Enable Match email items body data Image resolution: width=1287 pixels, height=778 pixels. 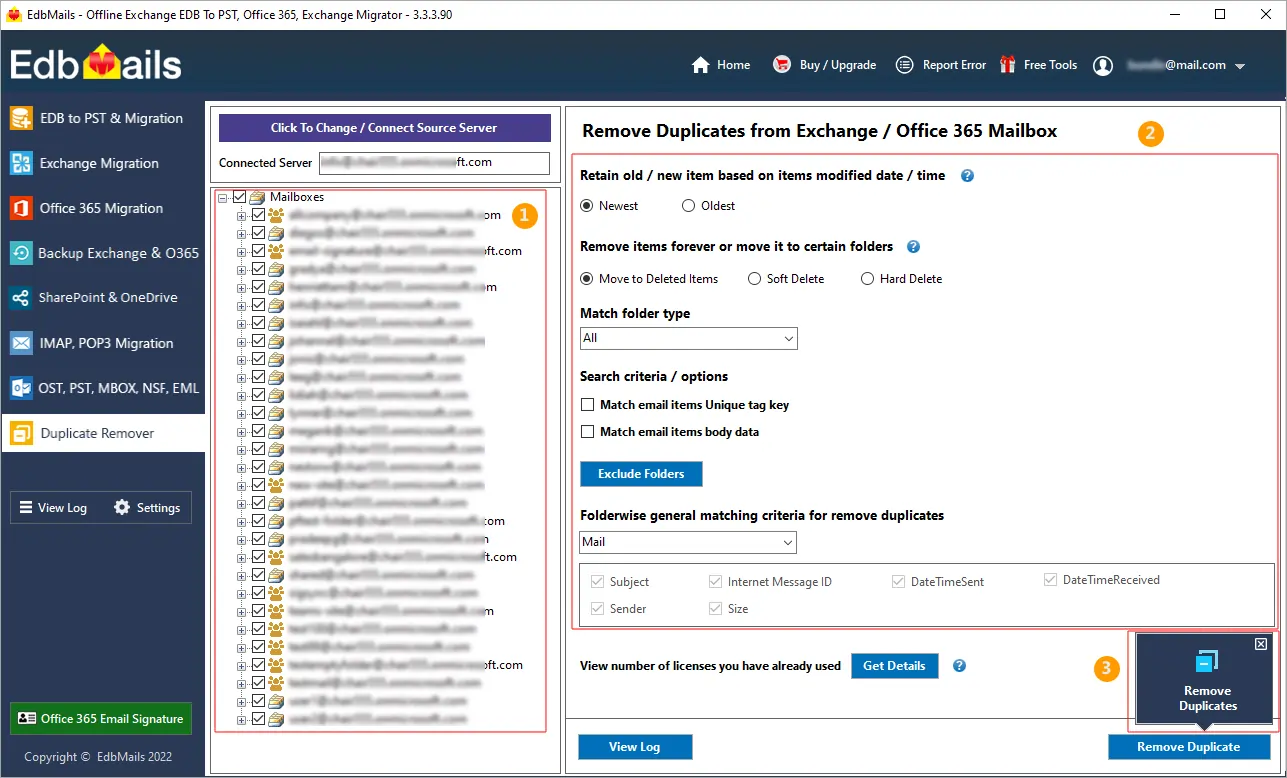(x=588, y=432)
